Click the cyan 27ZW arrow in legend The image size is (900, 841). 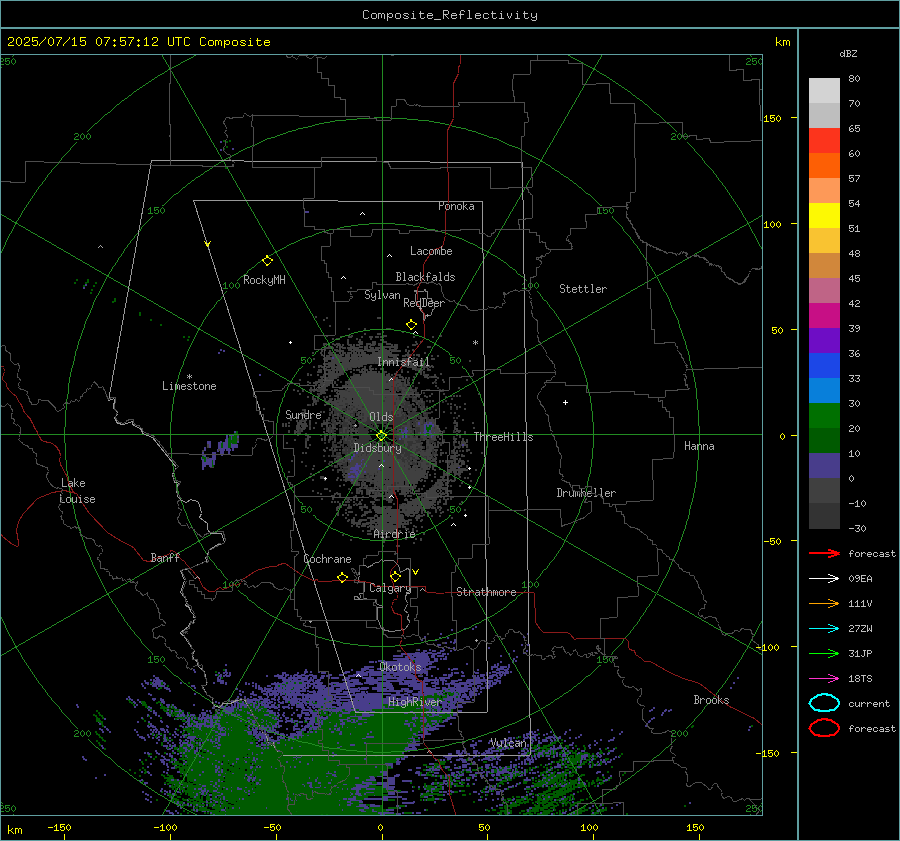[824, 629]
